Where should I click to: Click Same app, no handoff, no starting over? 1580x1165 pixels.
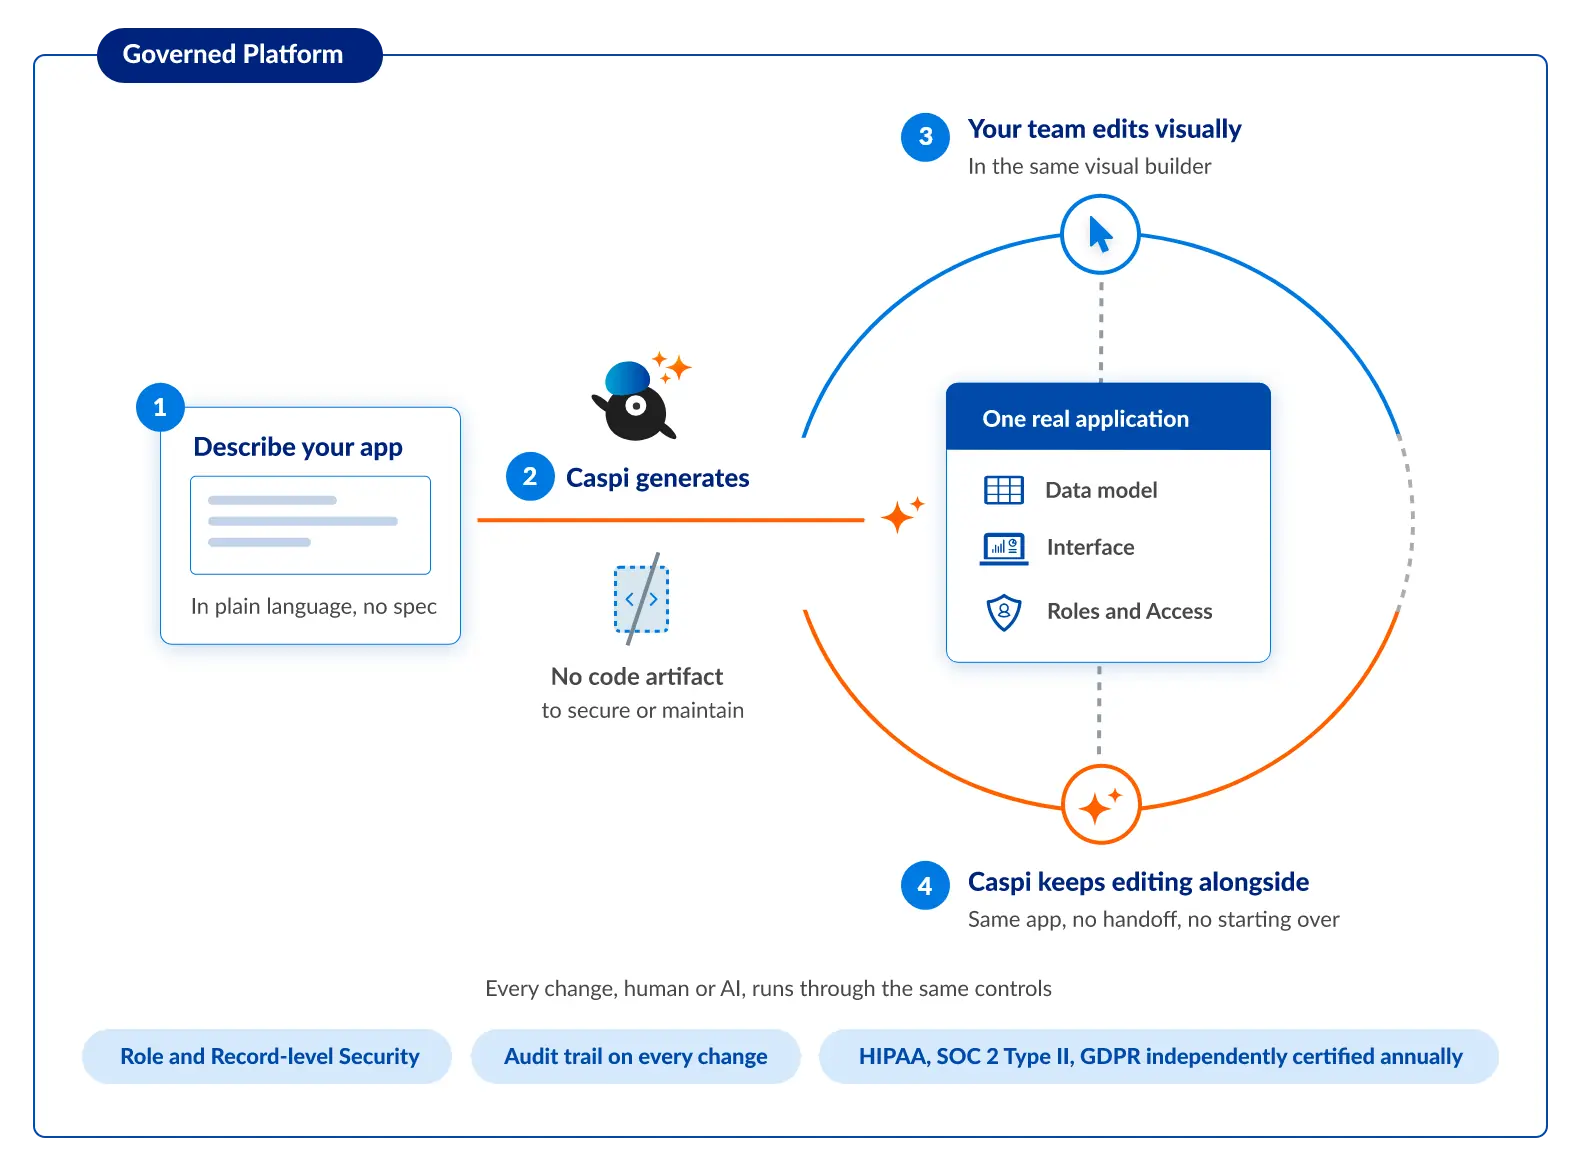pos(1153,920)
